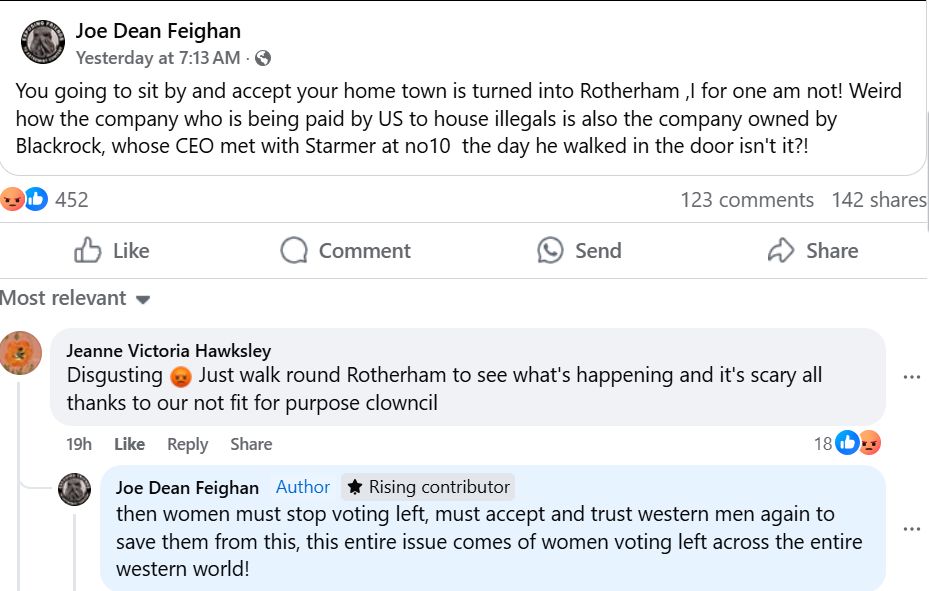The image size is (929, 591).
Task: Click the WhatsApp Send icon
Action: (x=550, y=250)
